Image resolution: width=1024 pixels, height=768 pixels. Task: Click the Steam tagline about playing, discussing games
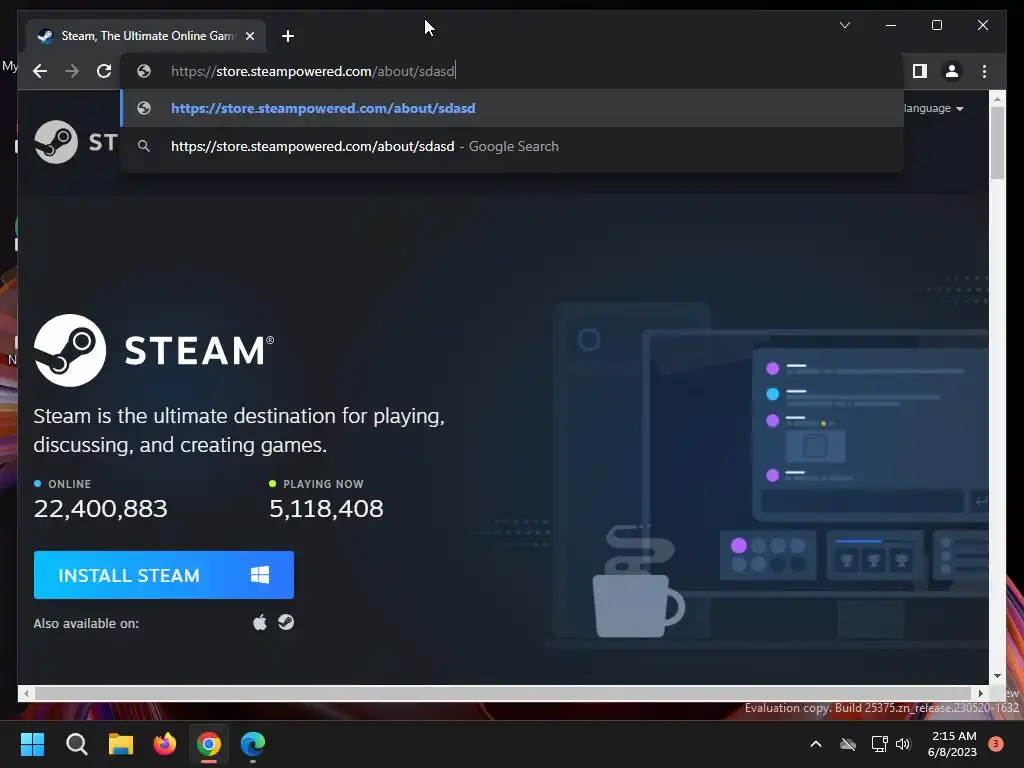239,430
